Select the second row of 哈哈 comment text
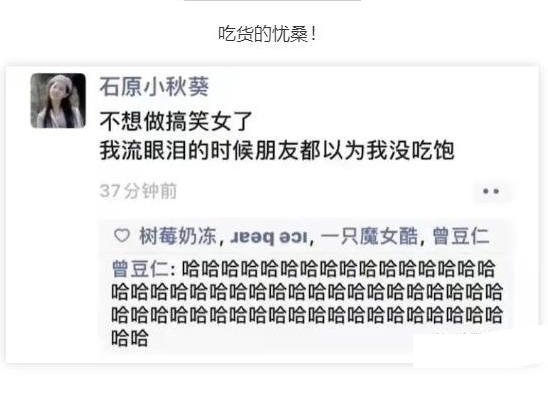Image resolution: width=548 pixels, height=406 pixels. tap(307, 292)
